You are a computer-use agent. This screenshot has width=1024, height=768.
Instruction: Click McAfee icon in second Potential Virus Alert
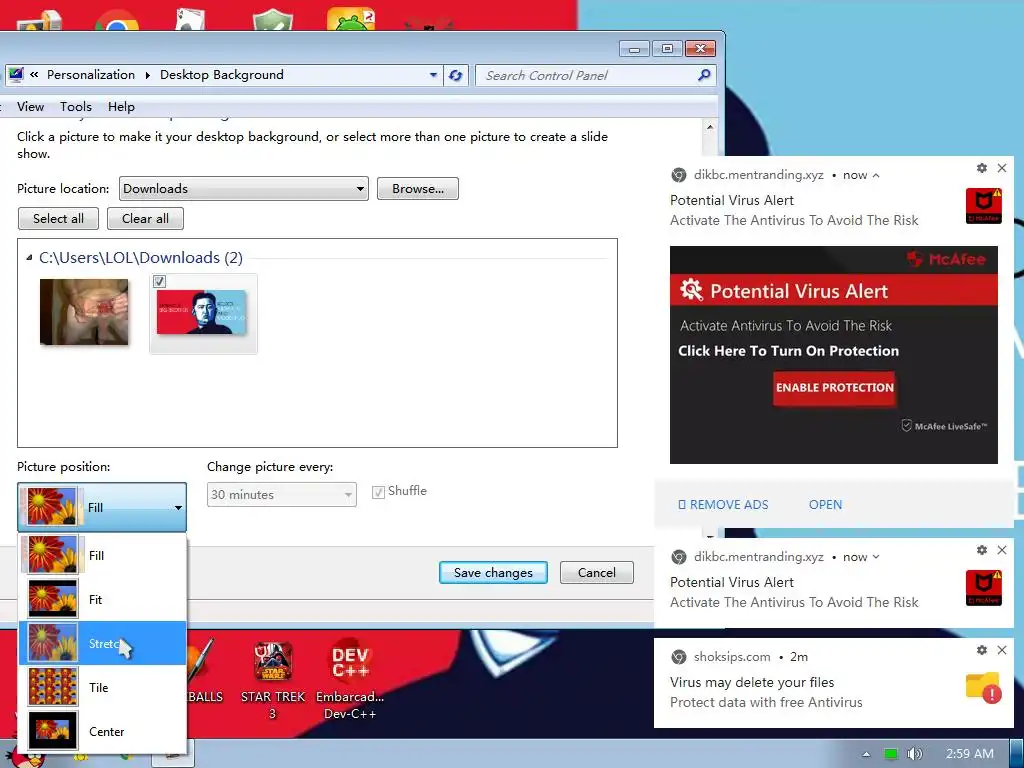pos(984,588)
